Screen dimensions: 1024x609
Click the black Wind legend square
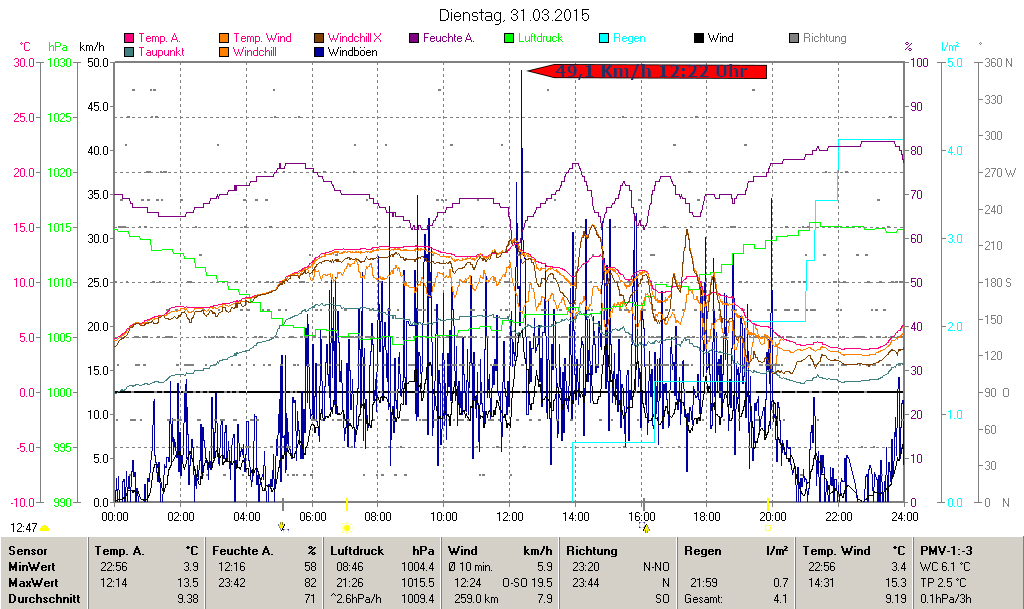(699, 38)
